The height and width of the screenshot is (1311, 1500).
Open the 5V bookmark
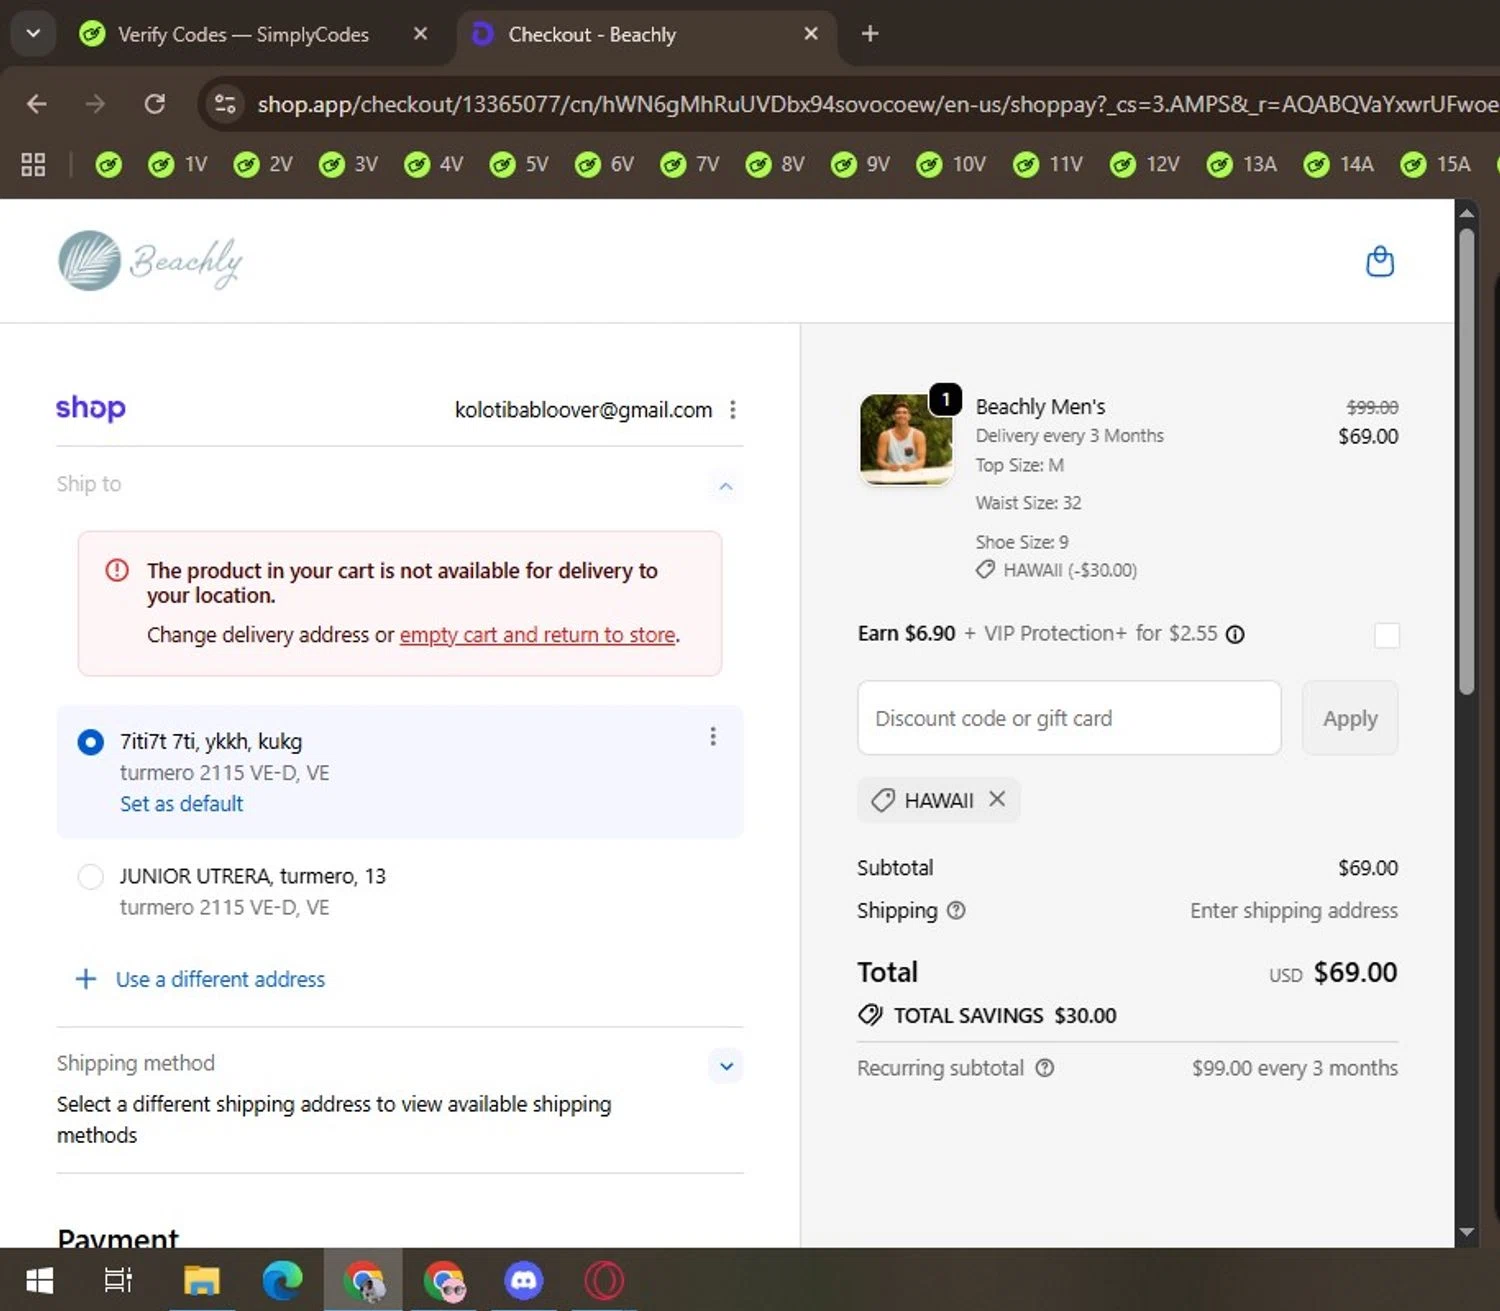(x=518, y=164)
